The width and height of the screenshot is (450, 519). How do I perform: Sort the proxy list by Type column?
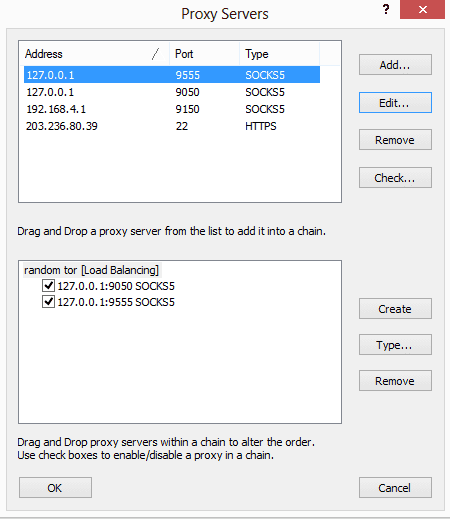point(279,54)
